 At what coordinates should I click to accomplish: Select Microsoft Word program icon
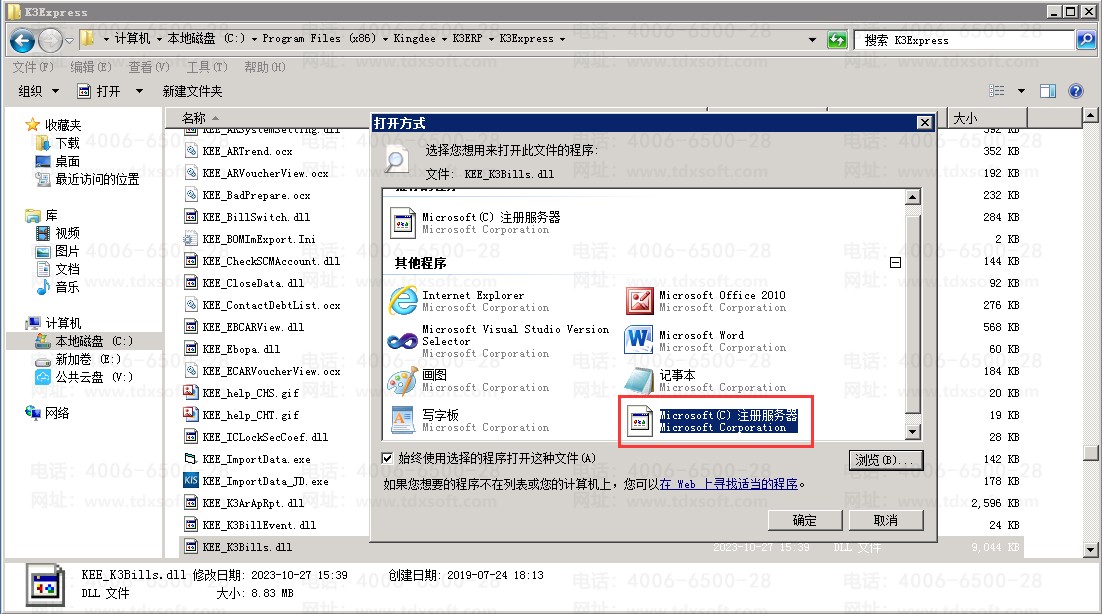coord(639,341)
